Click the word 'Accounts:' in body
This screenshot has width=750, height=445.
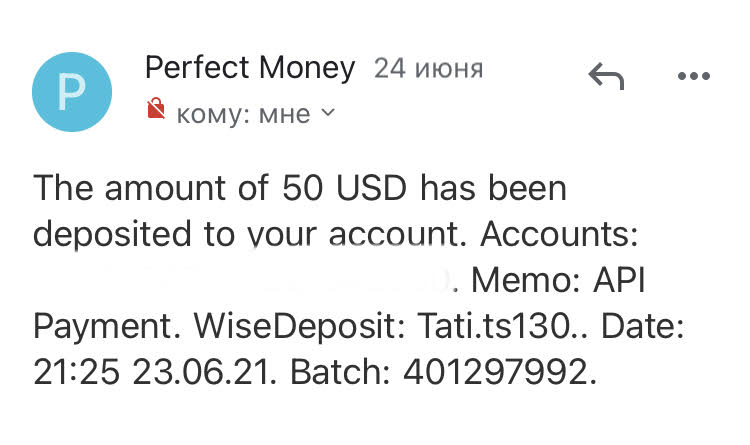point(561,235)
